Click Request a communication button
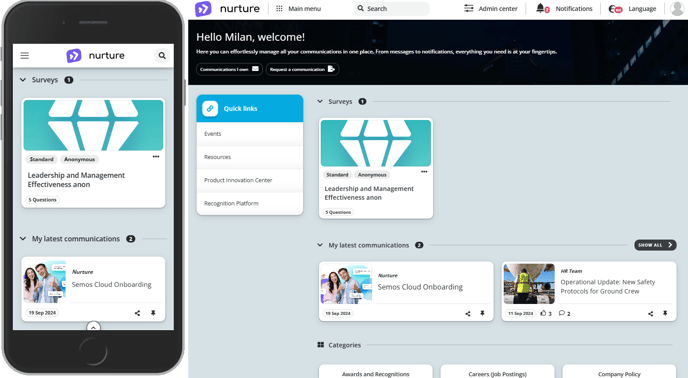Viewport: 688px width, 378px height. (302, 69)
